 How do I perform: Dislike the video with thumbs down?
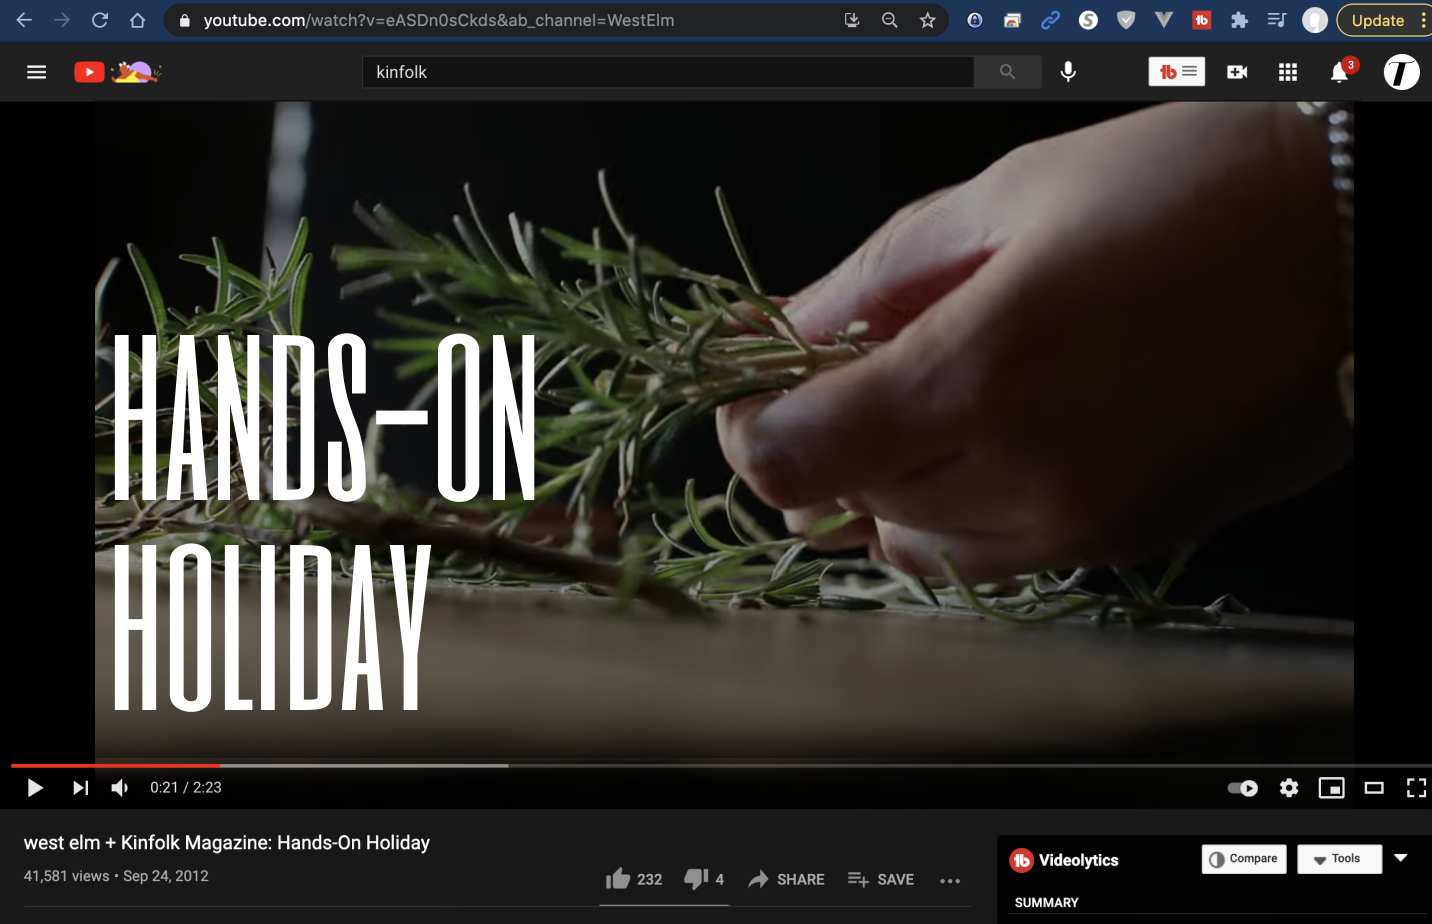pyautogui.click(x=704, y=879)
